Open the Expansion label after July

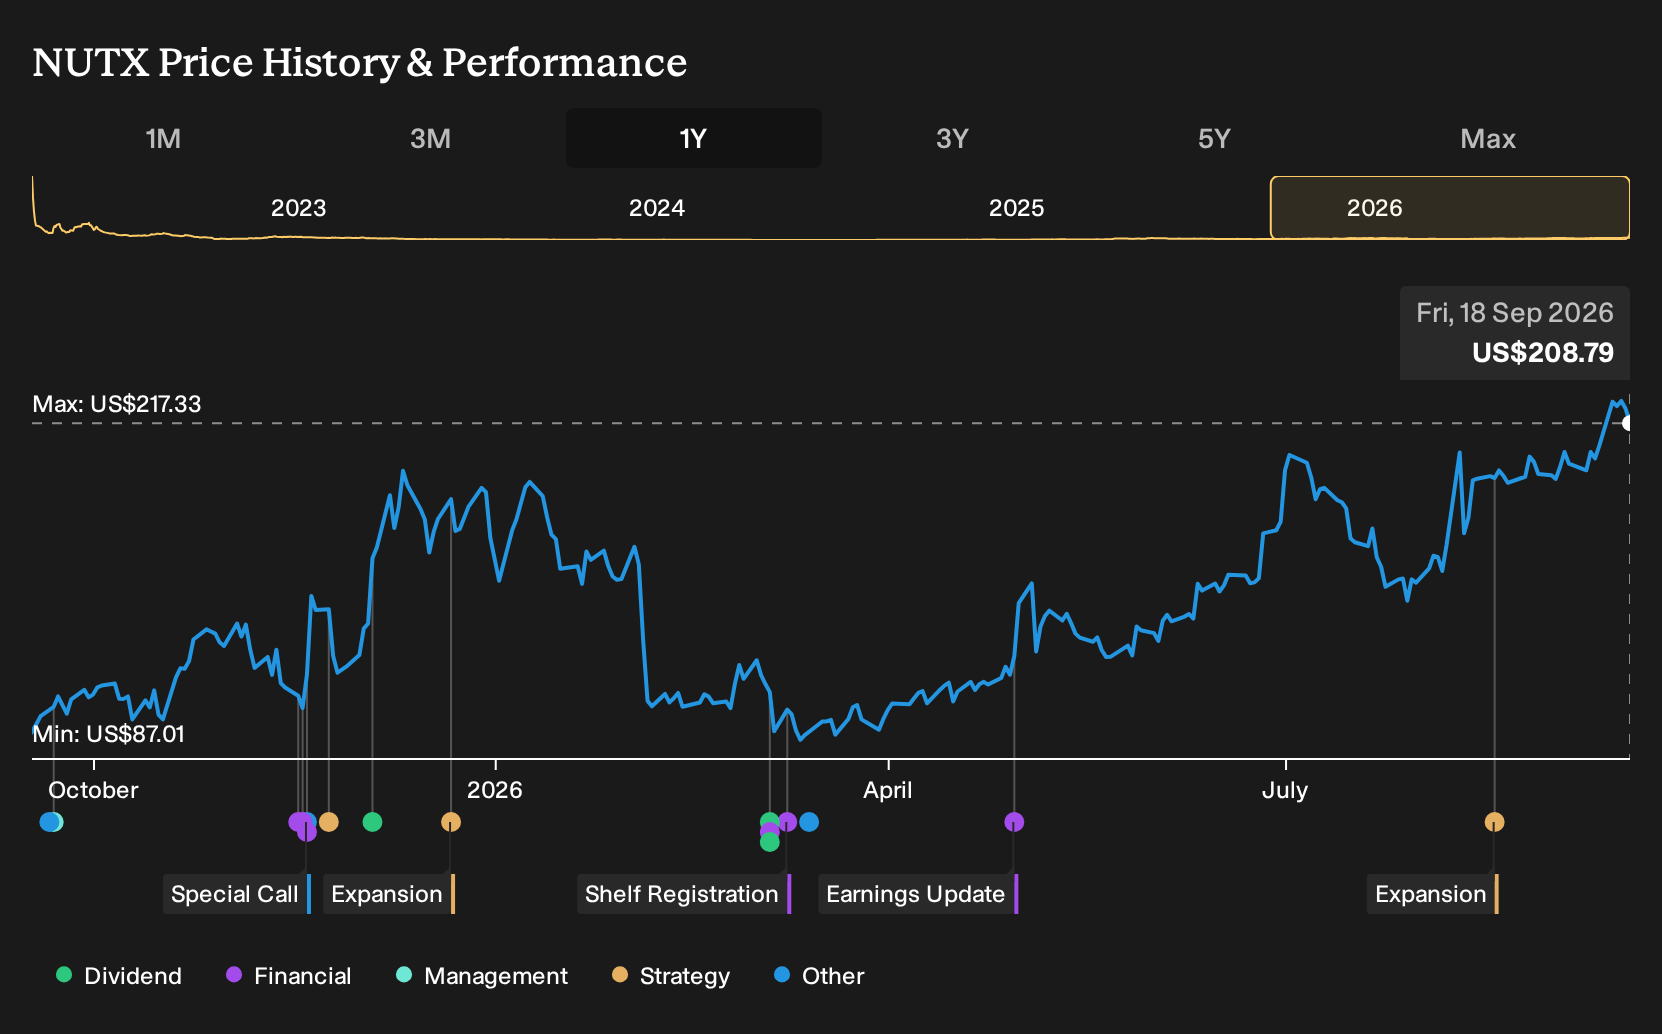(x=1433, y=894)
